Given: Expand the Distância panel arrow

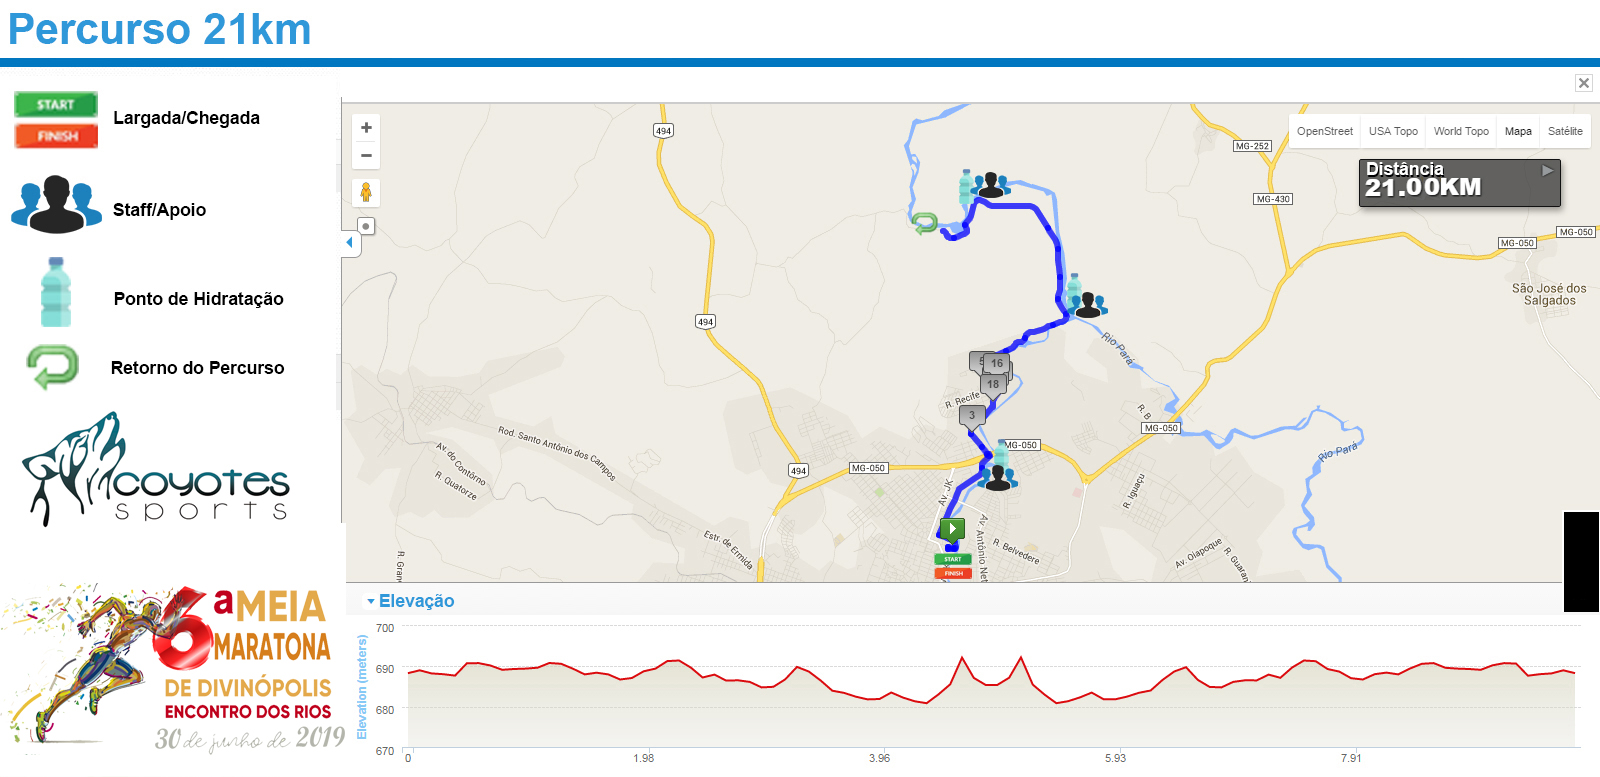Looking at the screenshot, I should coord(1547,171).
